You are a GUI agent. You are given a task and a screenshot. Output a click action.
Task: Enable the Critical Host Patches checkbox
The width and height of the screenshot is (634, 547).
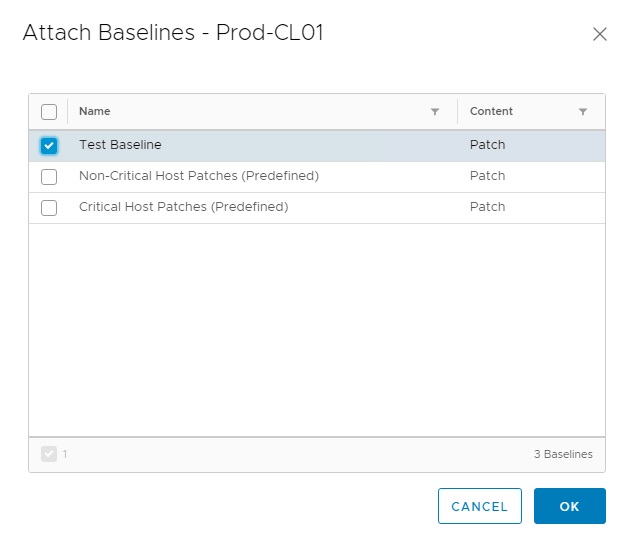coord(49,208)
